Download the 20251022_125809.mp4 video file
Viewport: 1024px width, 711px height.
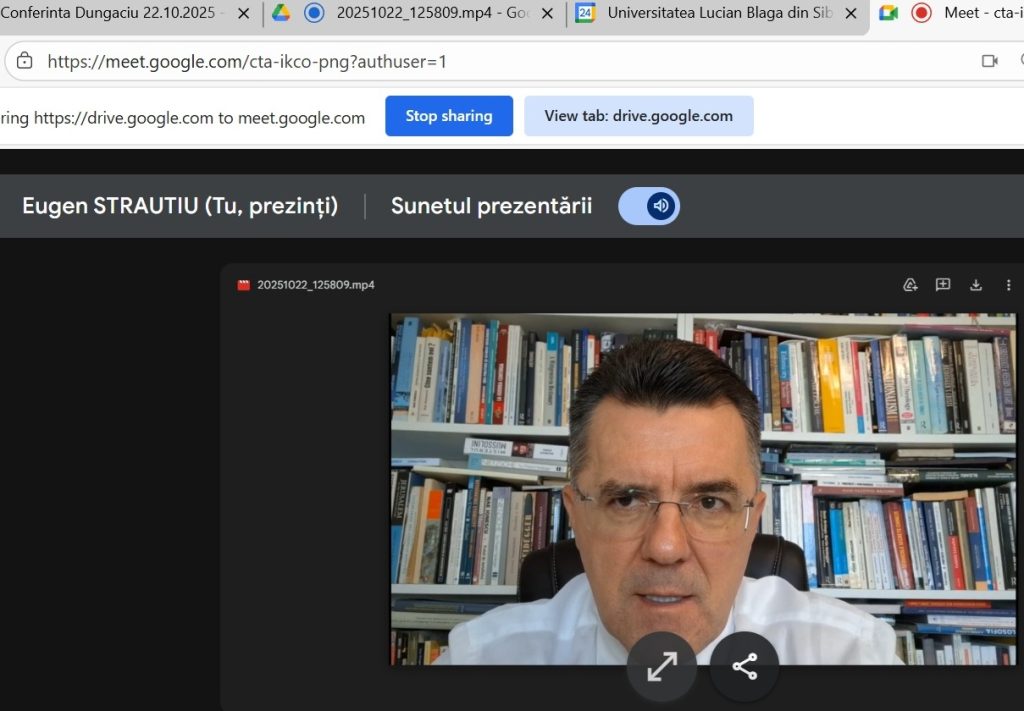[976, 285]
